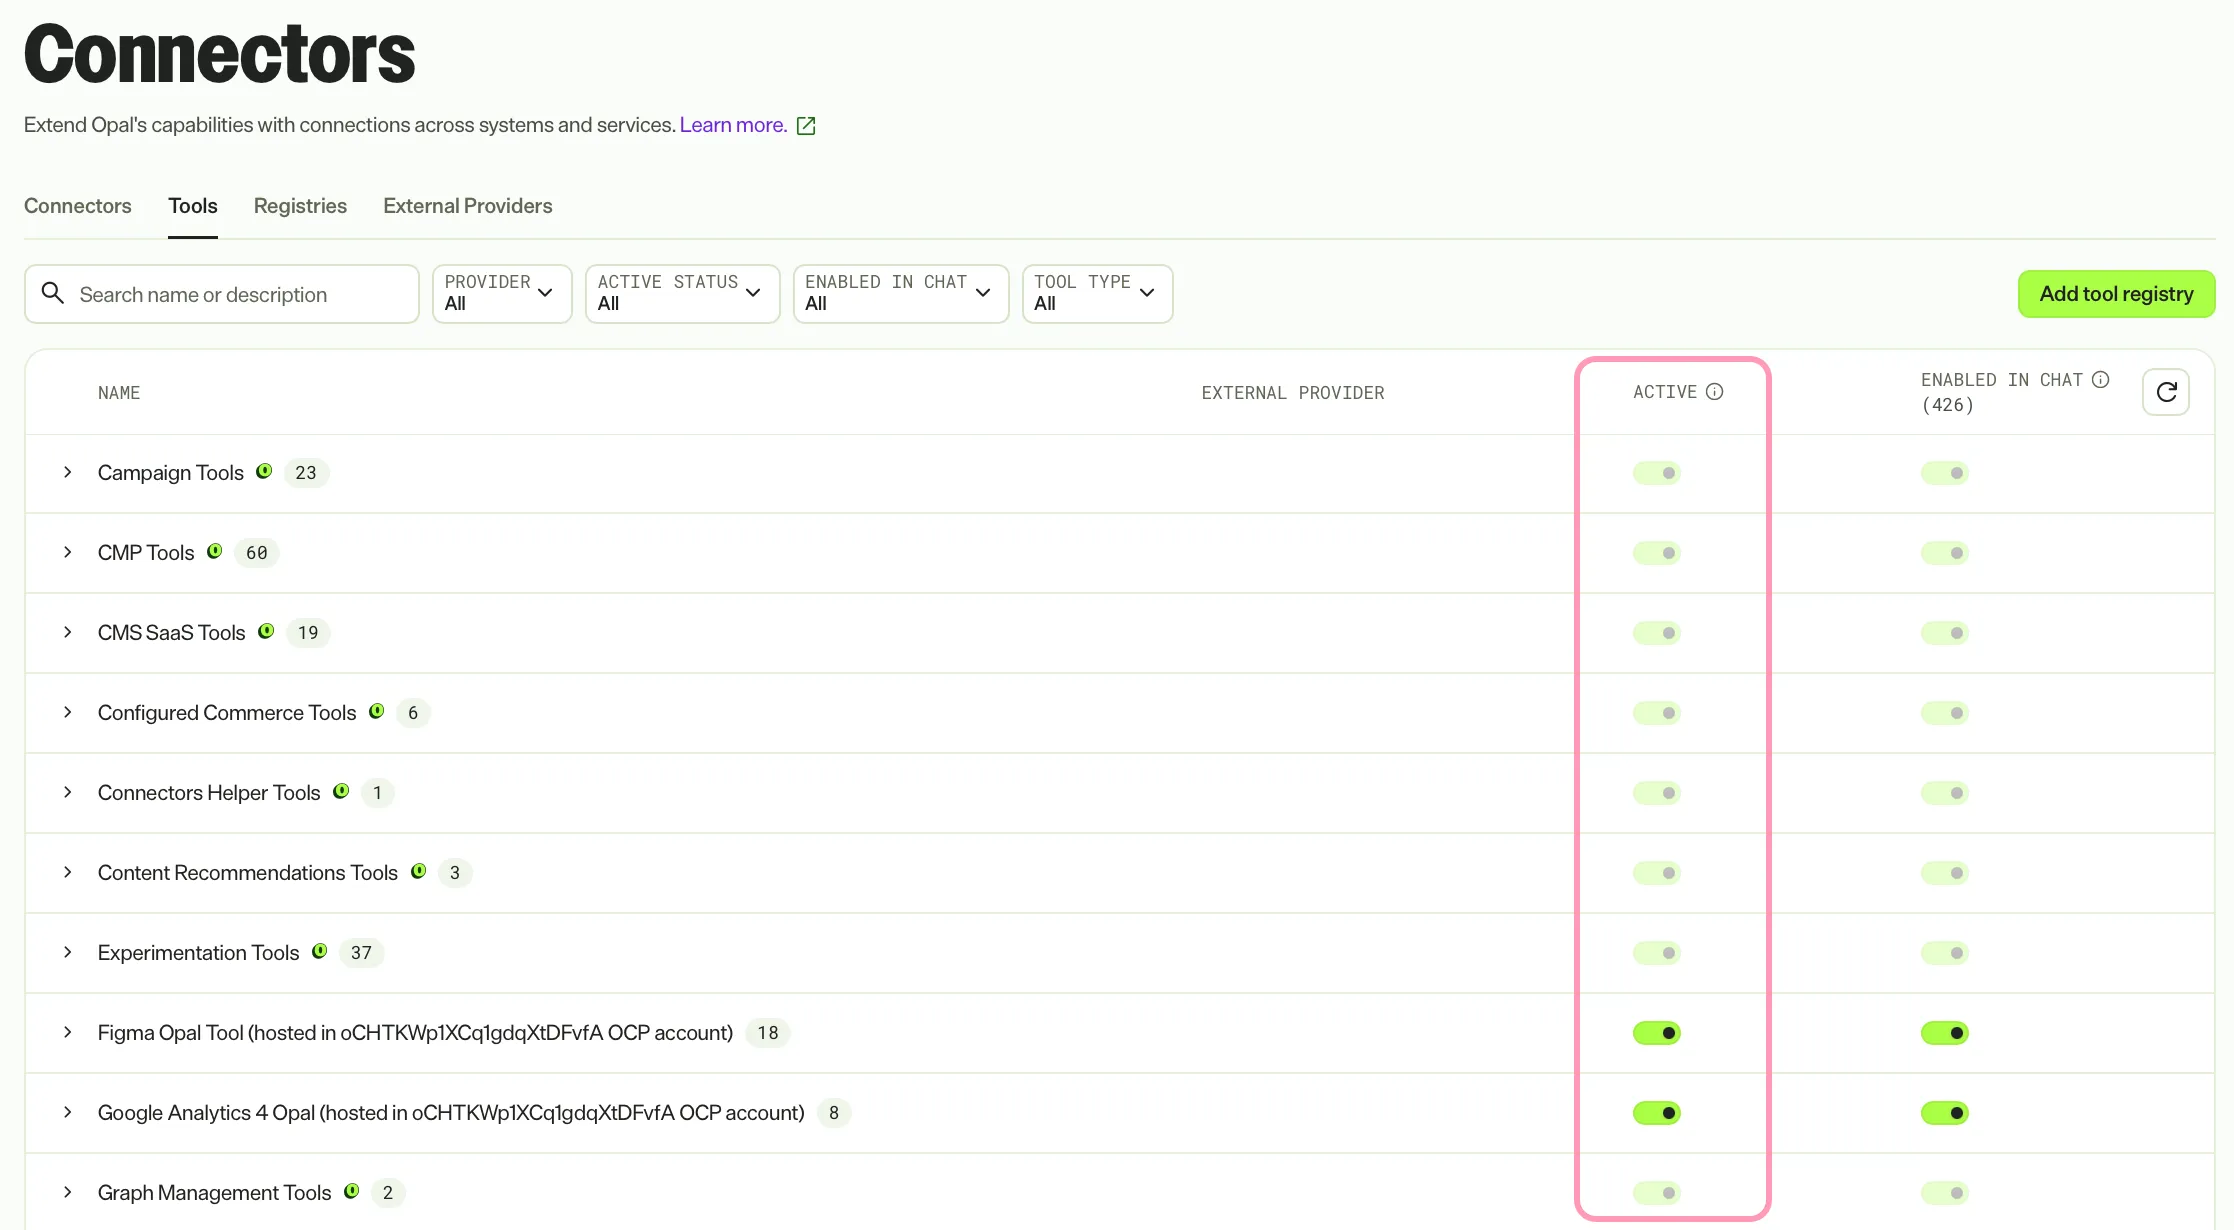Toggle Active switch for CMS SaaS Tools
Image resolution: width=2234 pixels, height=1230 pixels.
(1657, 633)
